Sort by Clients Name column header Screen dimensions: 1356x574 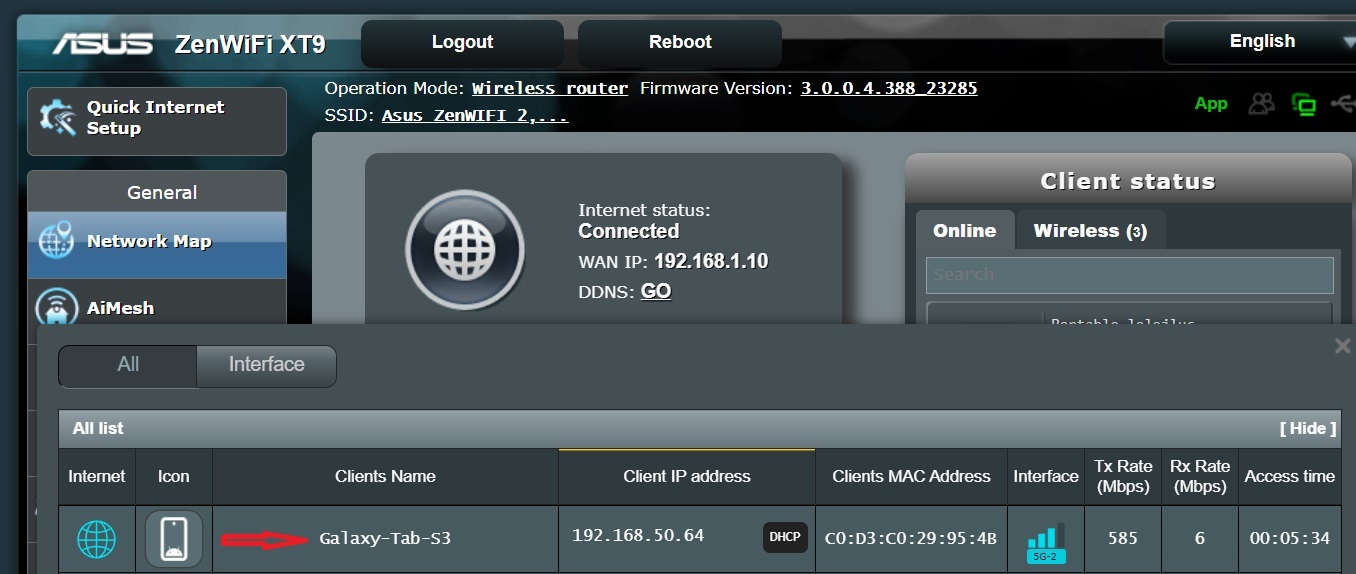coord(385,477)
